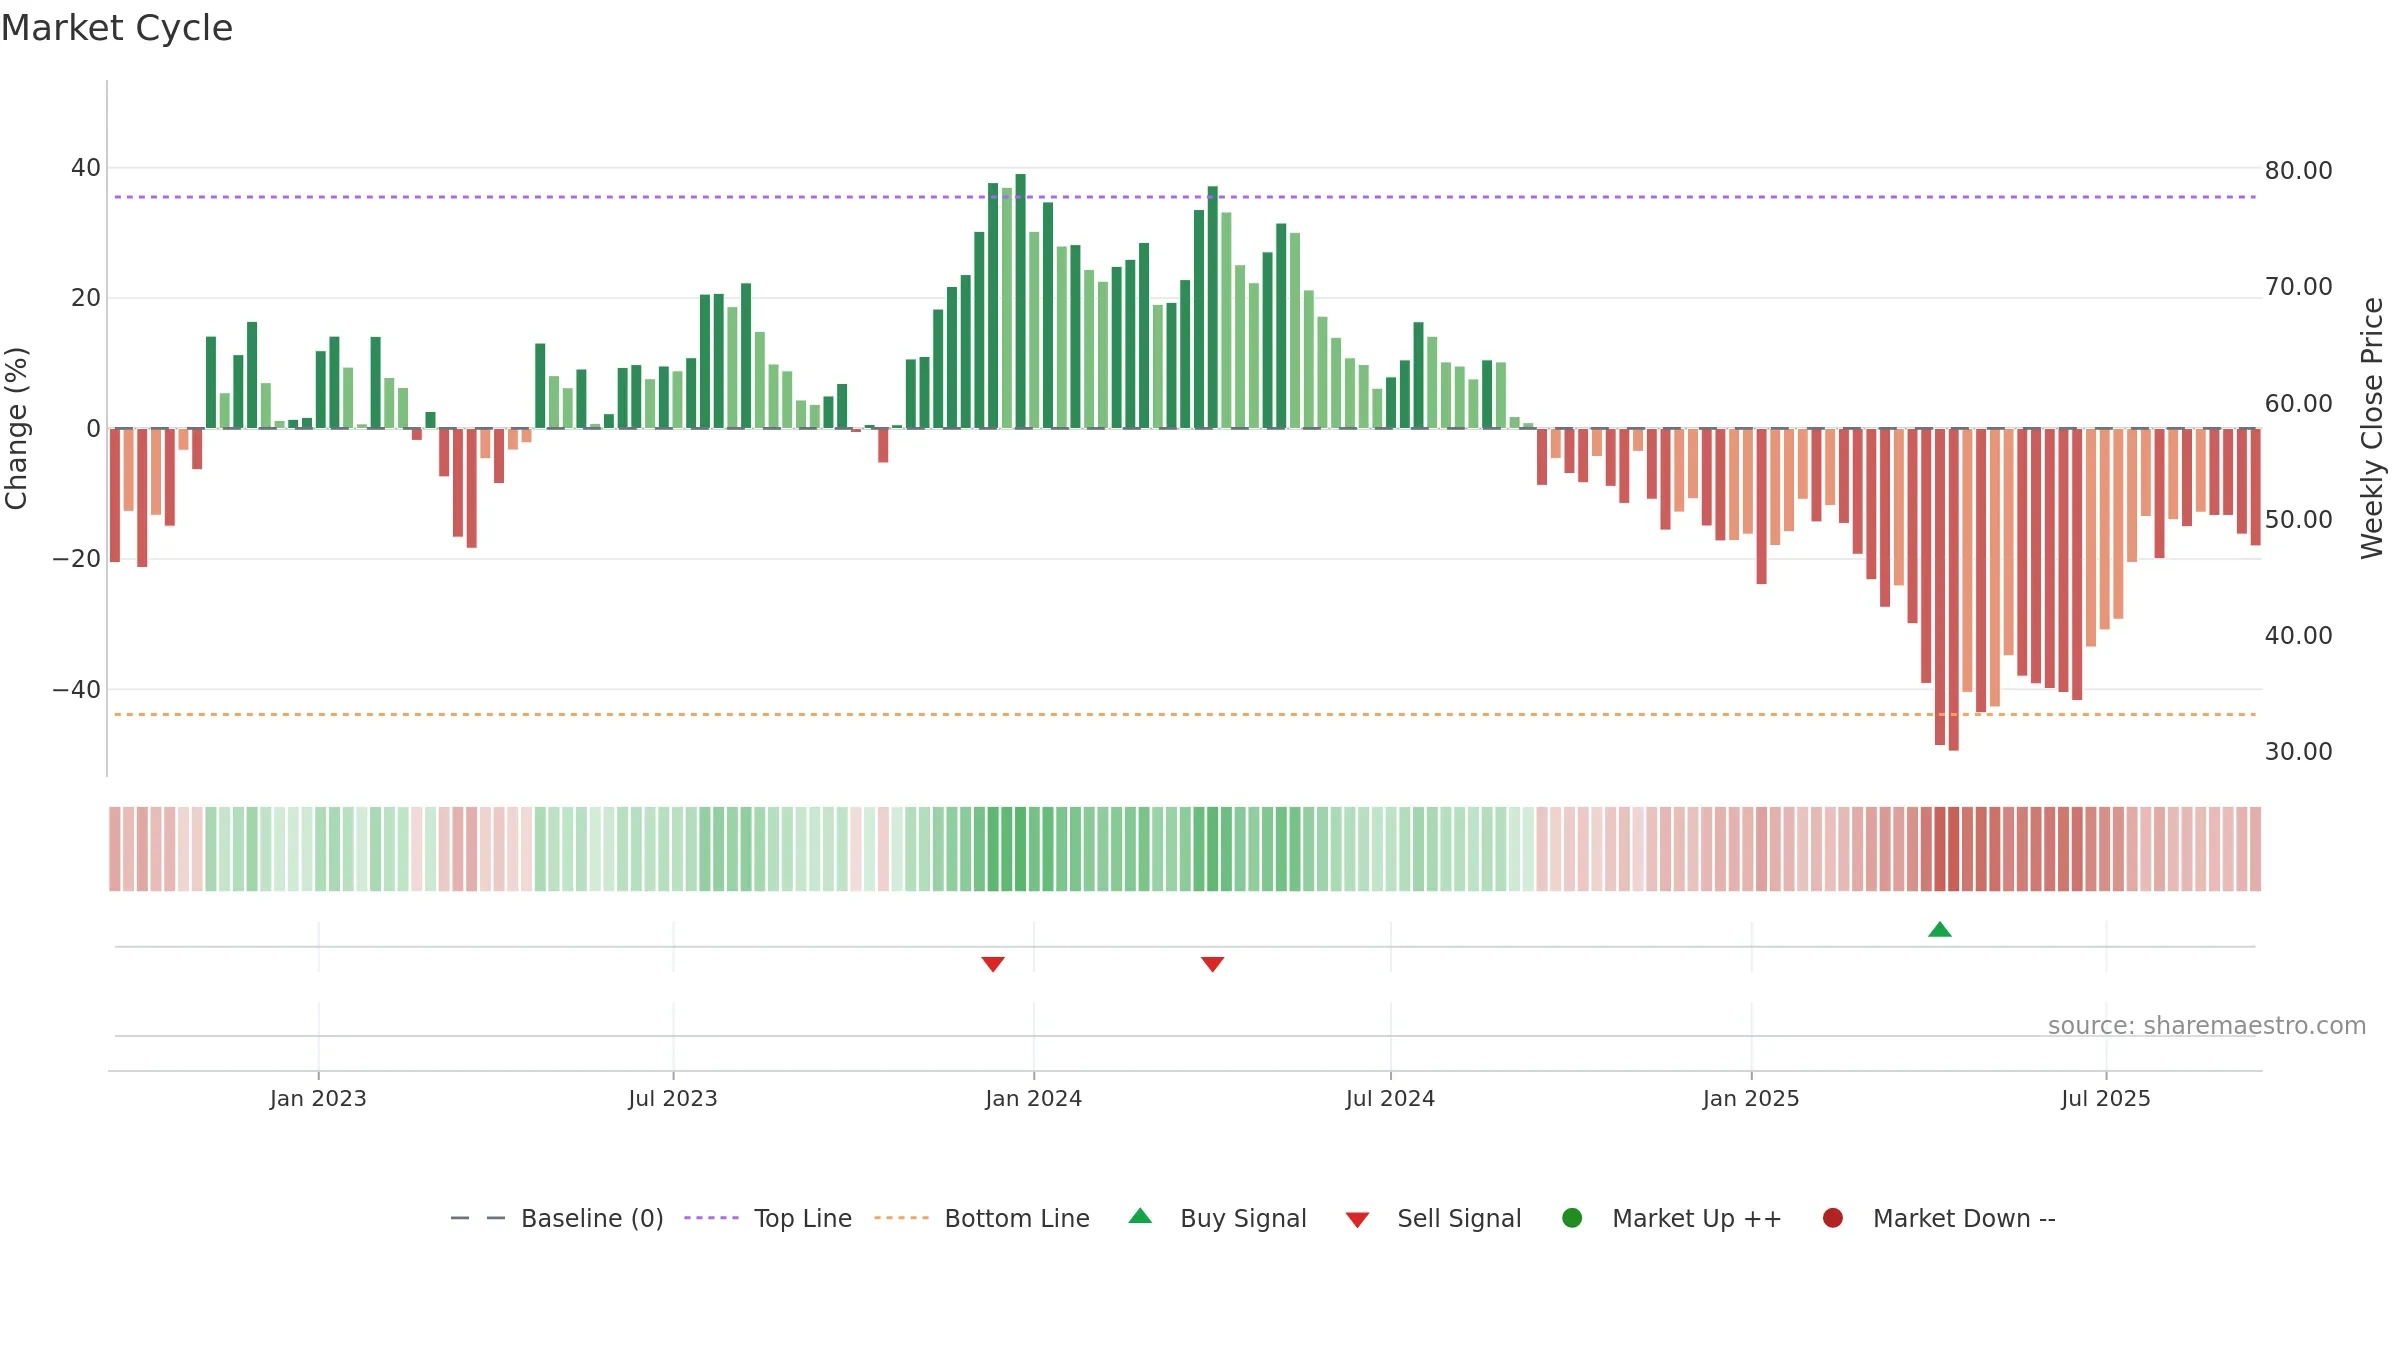Click the Jan 2024 axis label
The height and width of the screenshot is (1350, 2400).
[x=1033, y=1098]
